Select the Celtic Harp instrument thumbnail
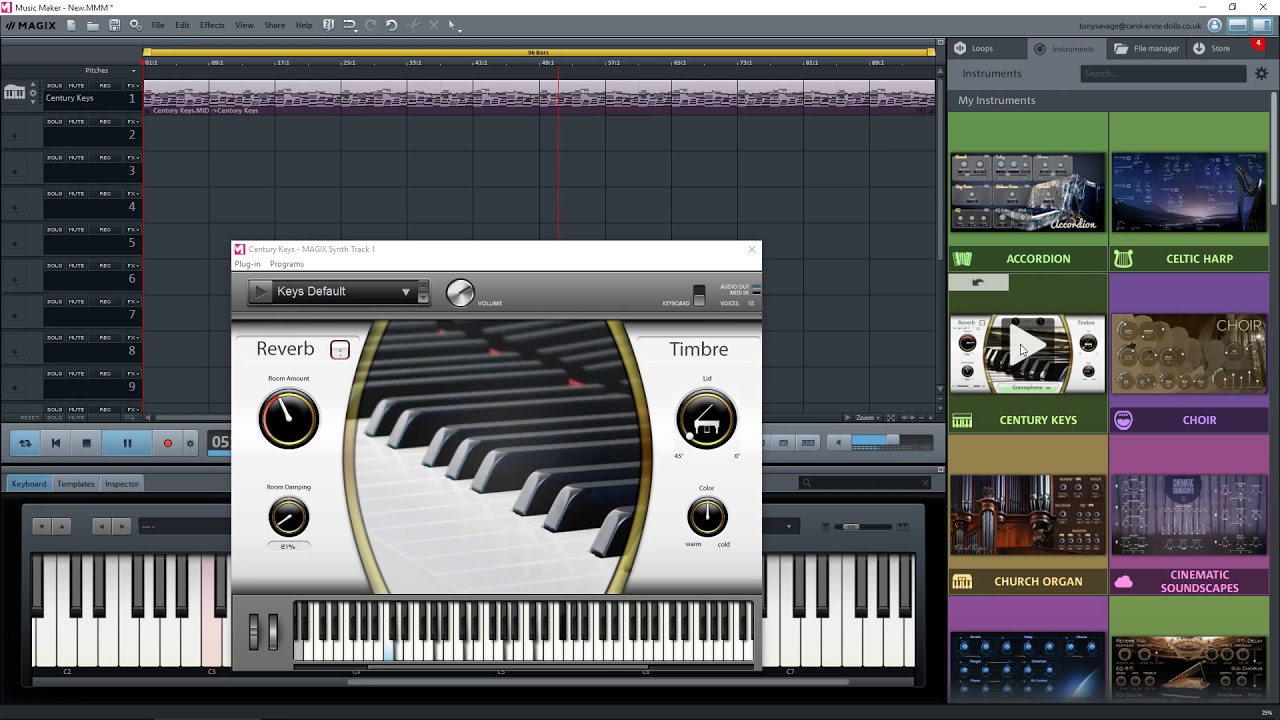The image size is (1280, 720). [1189, 193]
